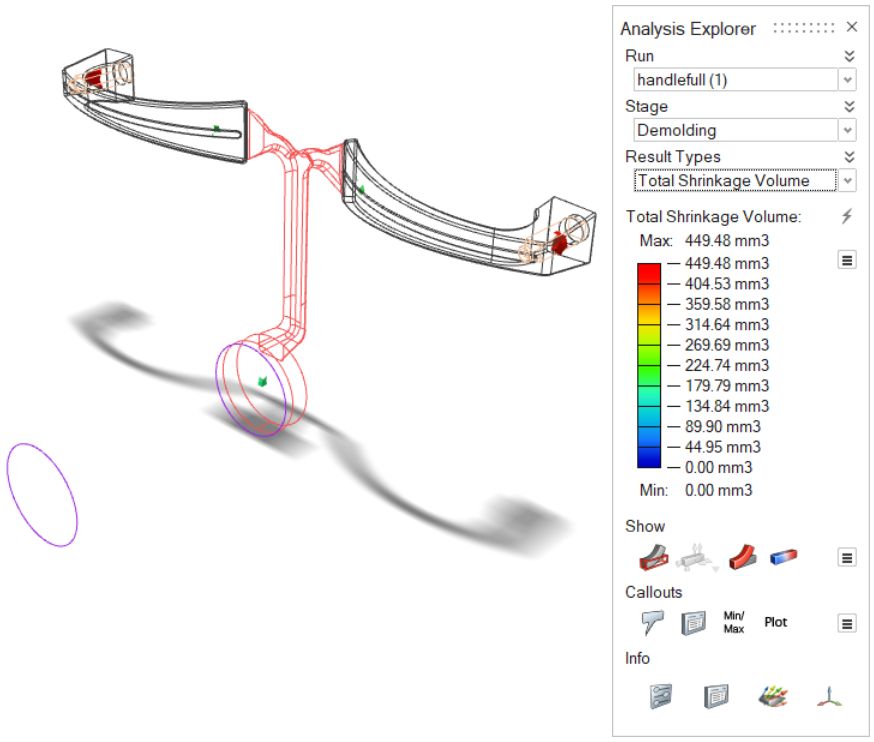874x742 pixels.
Task: Click the Min value 0.00 mm3
Action: point(718,491)
